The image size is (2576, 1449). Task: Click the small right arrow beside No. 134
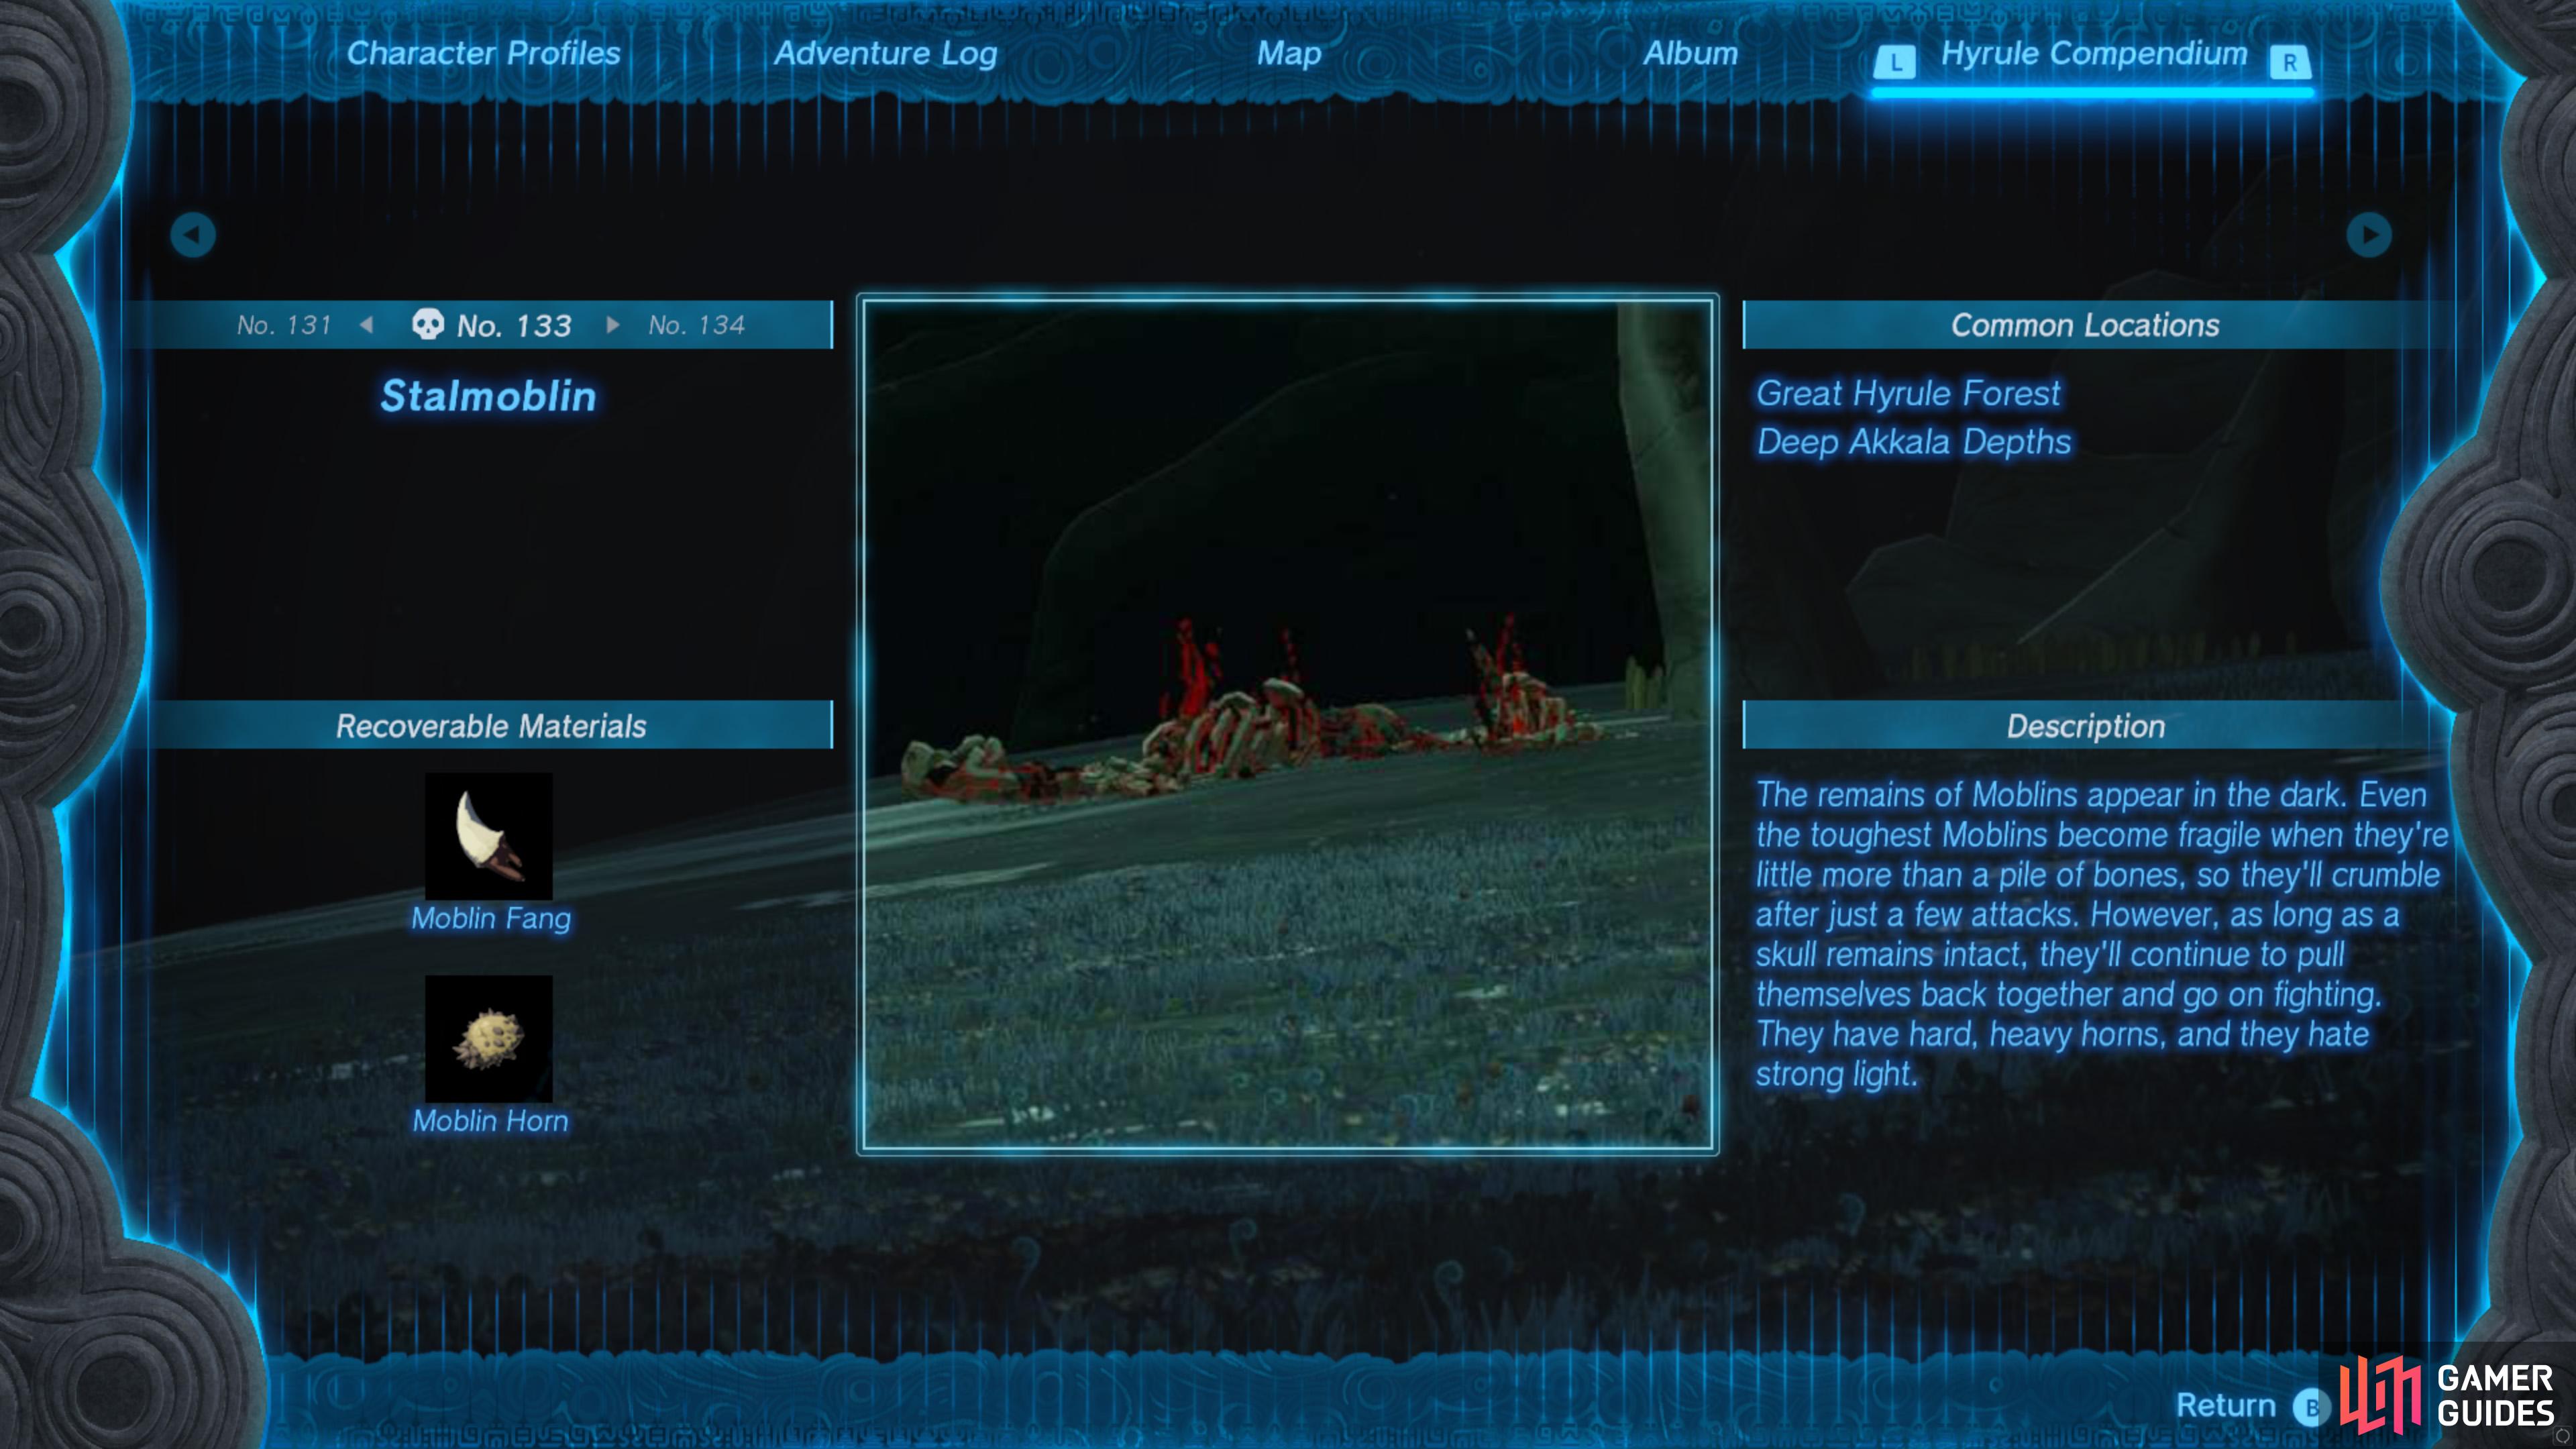613,325
